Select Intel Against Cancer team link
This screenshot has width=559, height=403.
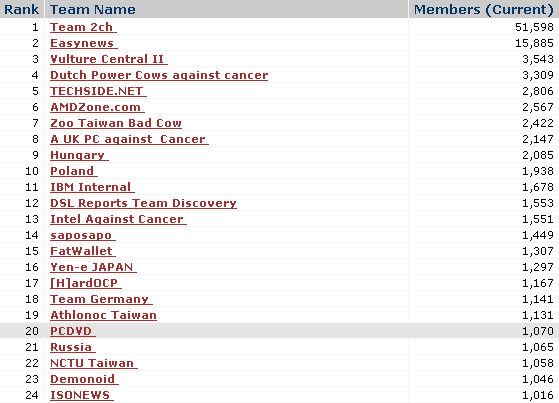118,219
